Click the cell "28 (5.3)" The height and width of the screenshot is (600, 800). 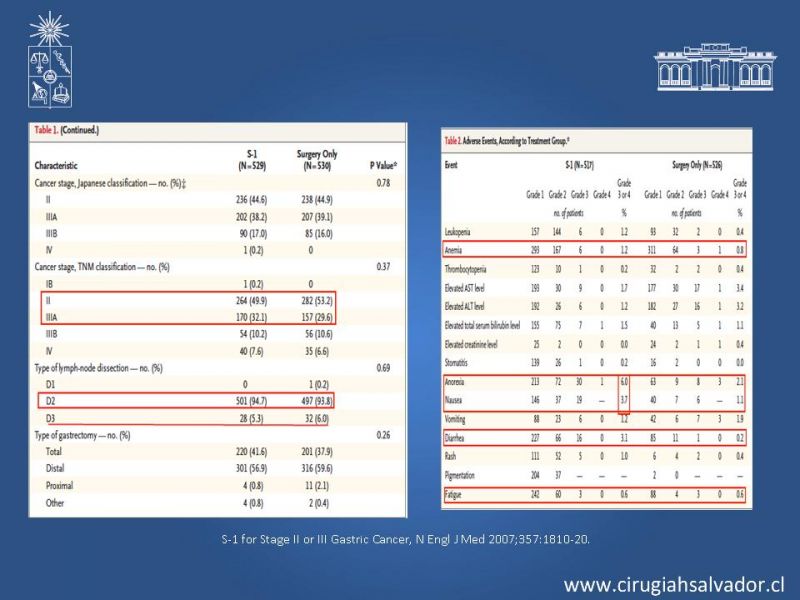252,418
